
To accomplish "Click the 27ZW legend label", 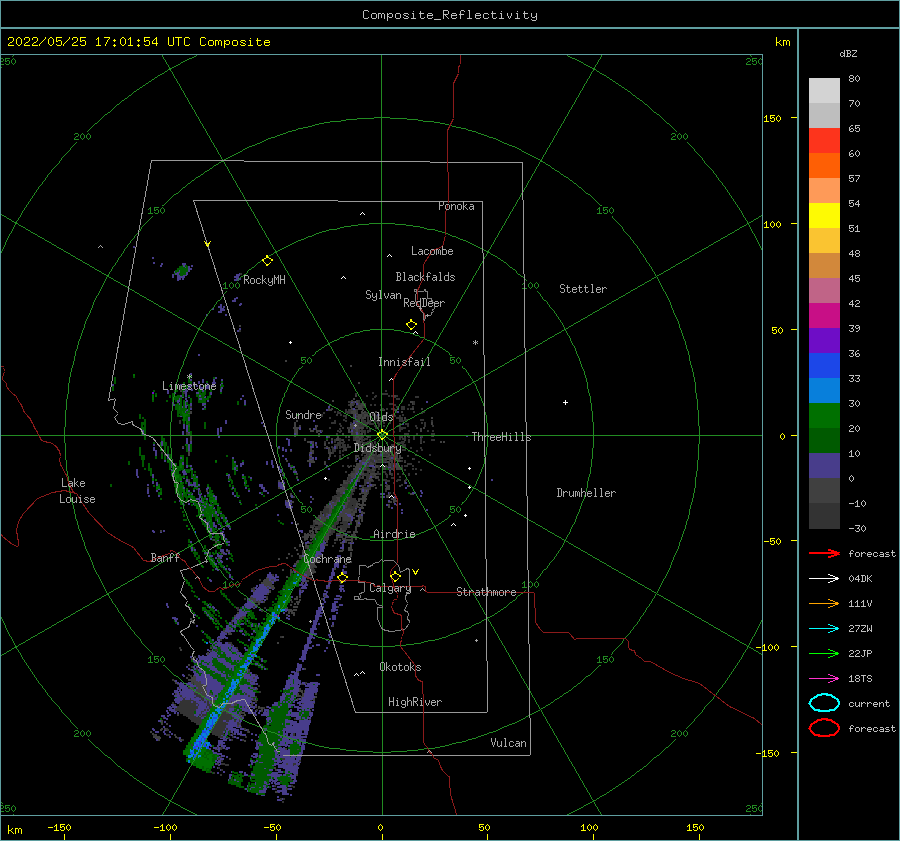I will click(860, 629).
